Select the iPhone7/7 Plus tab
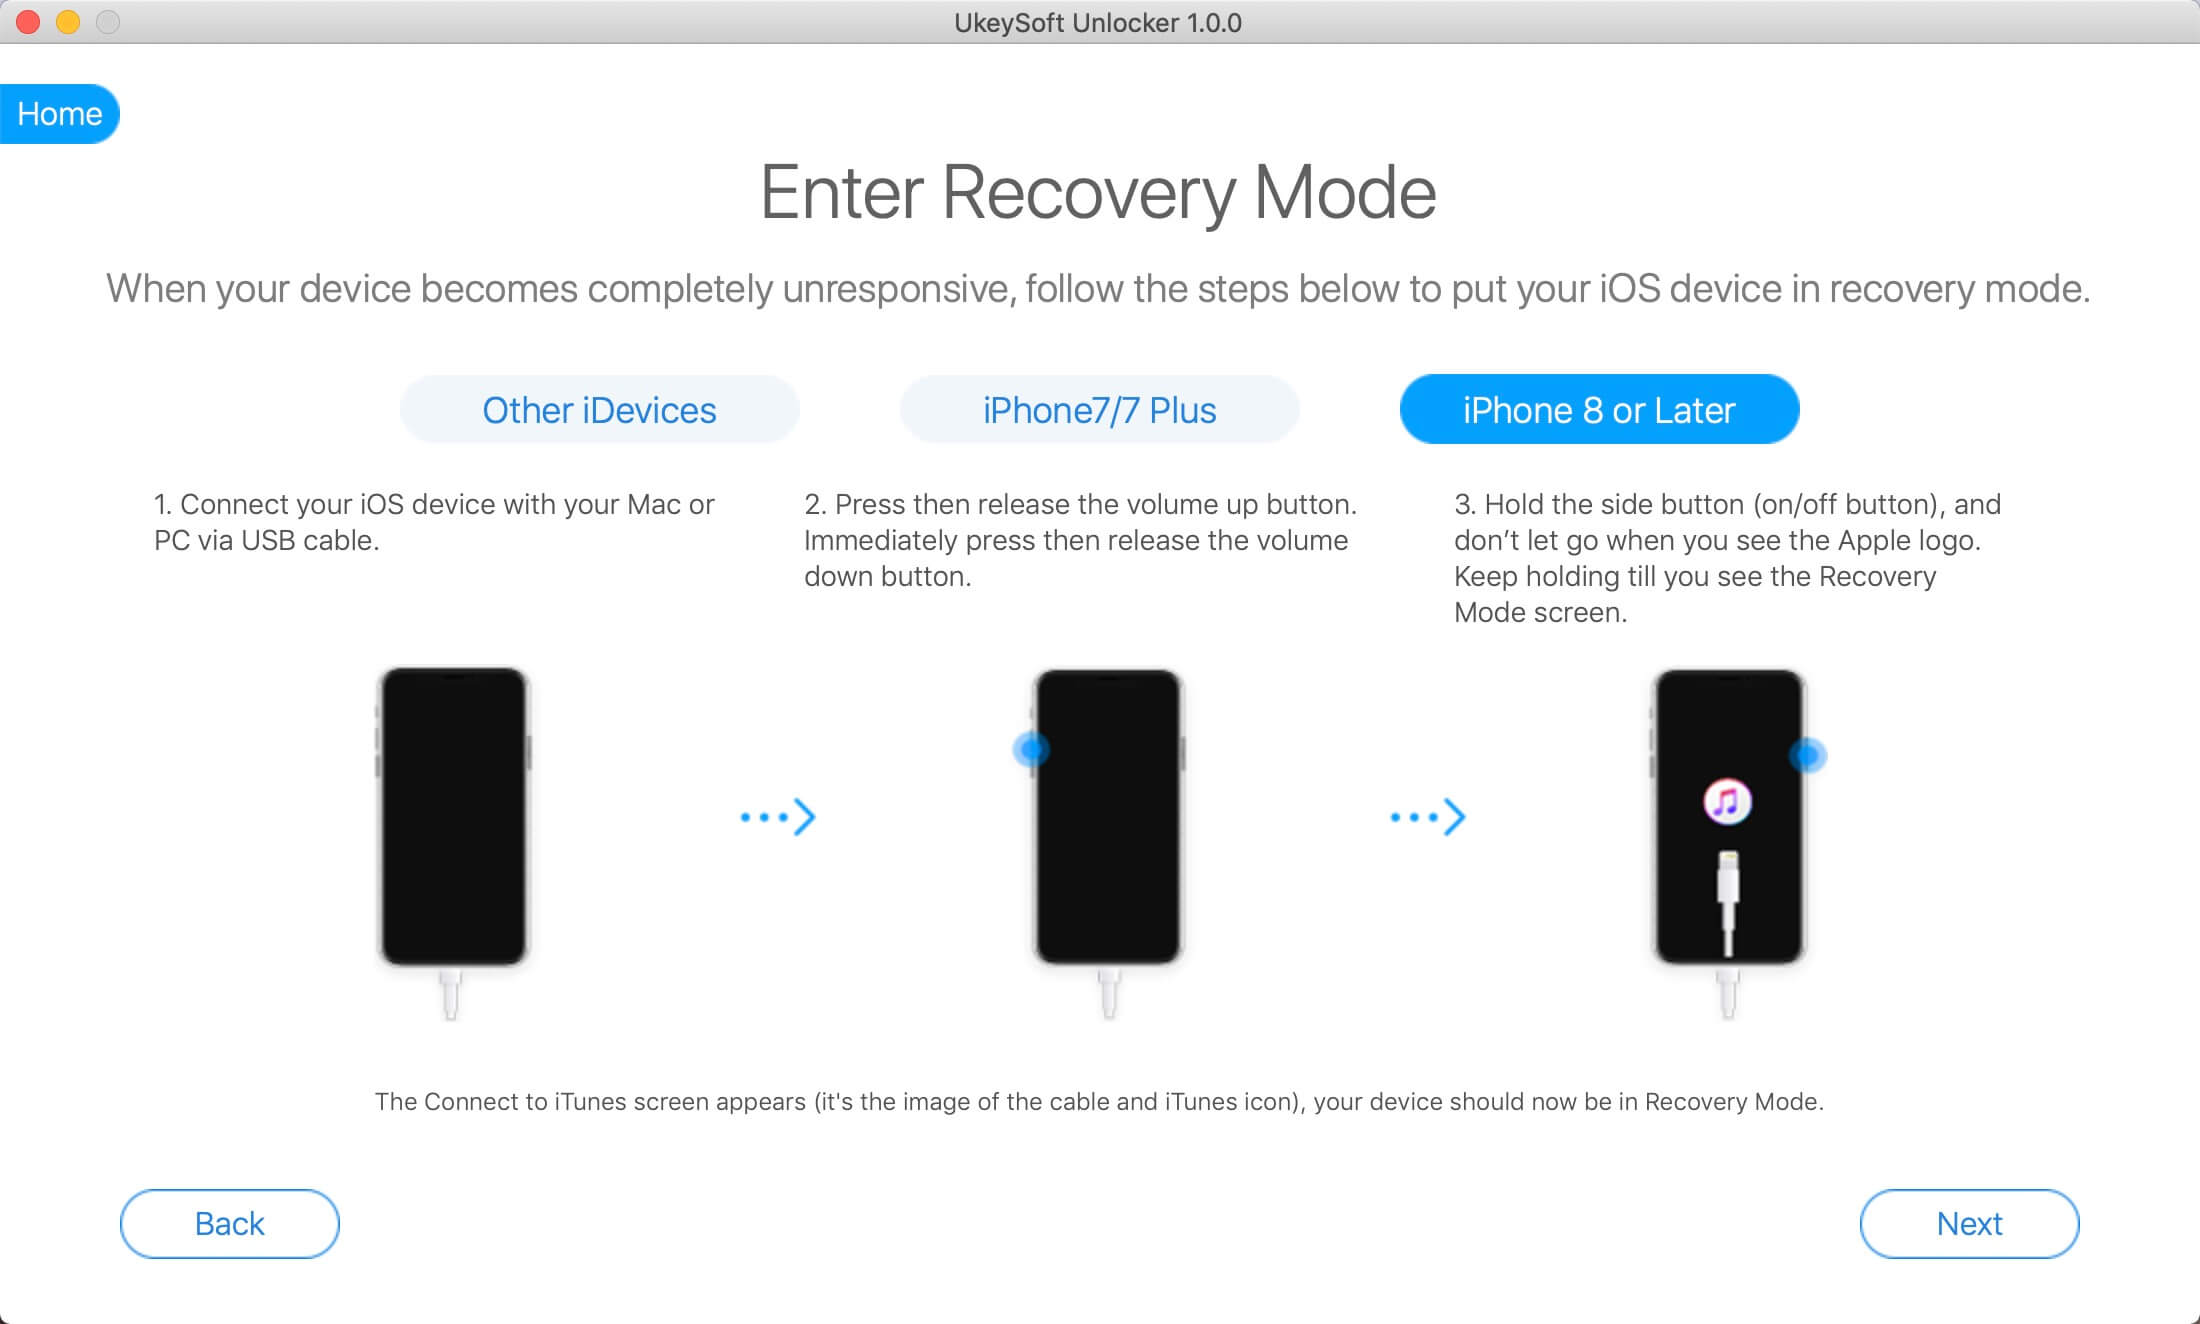The height and width of the screenshot is (1324, 2200). point(1100,408)
